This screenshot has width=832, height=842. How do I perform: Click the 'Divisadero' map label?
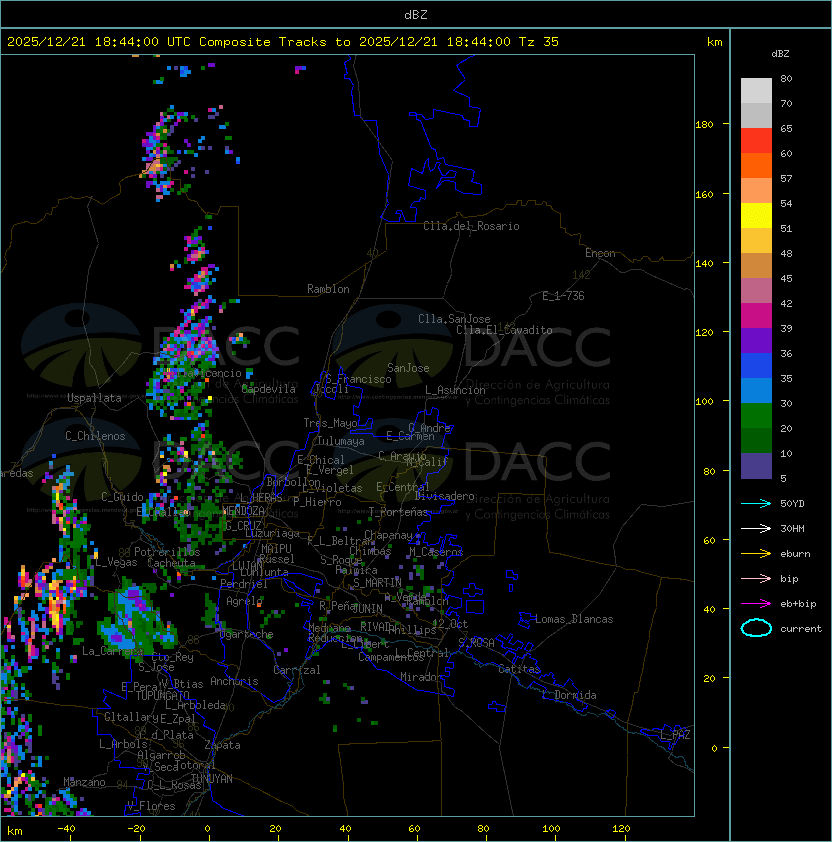(x=444, y=496)
